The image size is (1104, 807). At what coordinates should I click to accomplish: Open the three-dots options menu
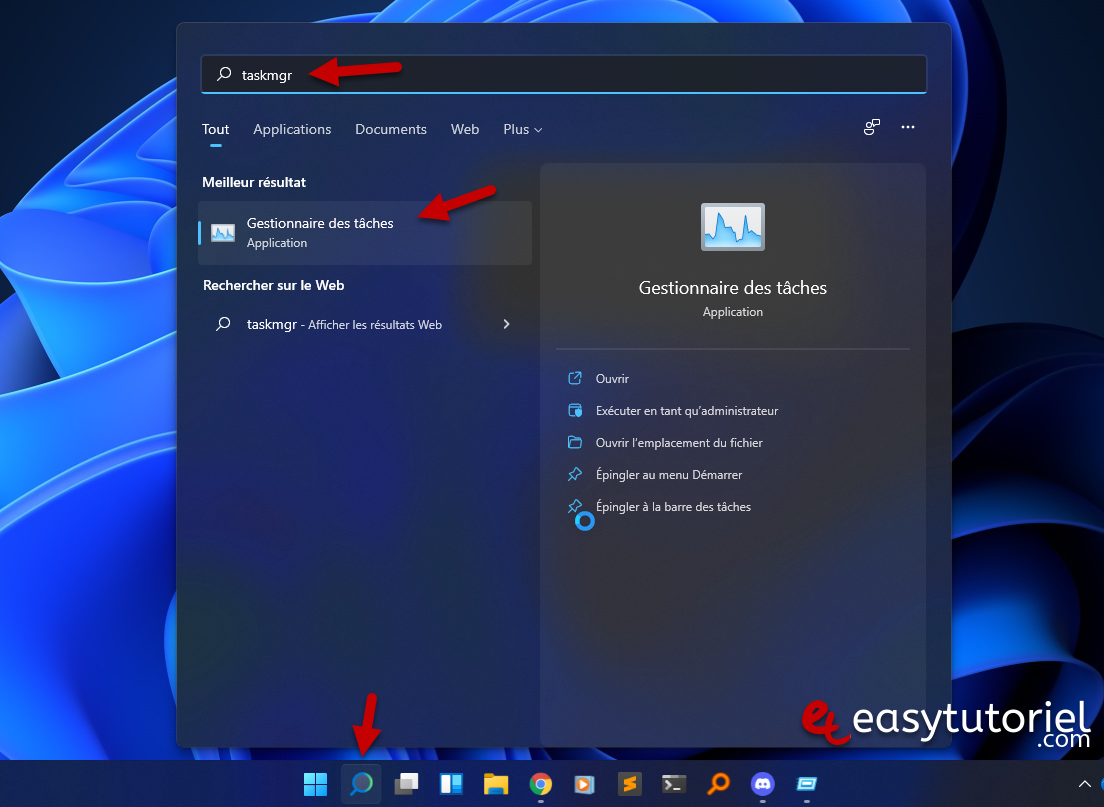click(x=908, y=127)
